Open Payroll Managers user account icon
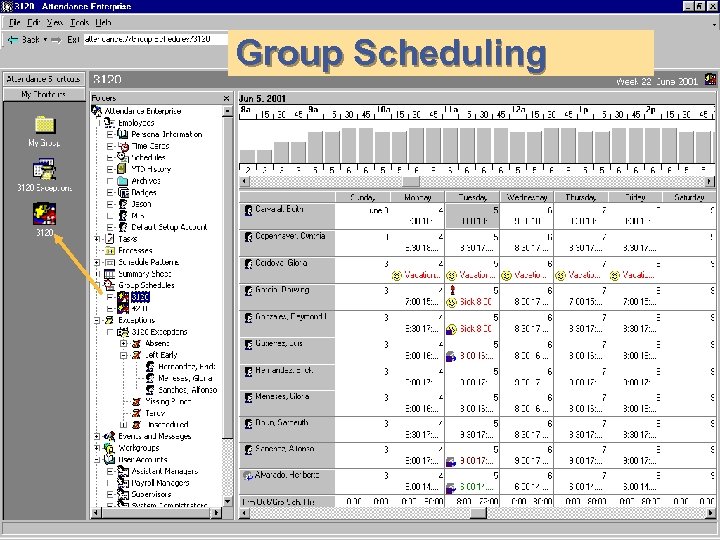The height and width of the screenshot is (540, 720). click(x=123, y=483)
